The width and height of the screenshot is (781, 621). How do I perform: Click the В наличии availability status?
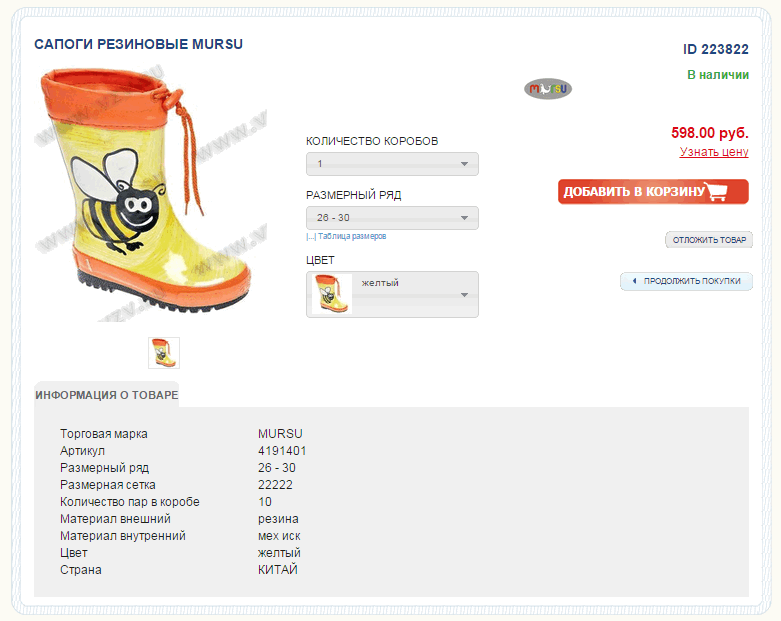coord(718,75)
